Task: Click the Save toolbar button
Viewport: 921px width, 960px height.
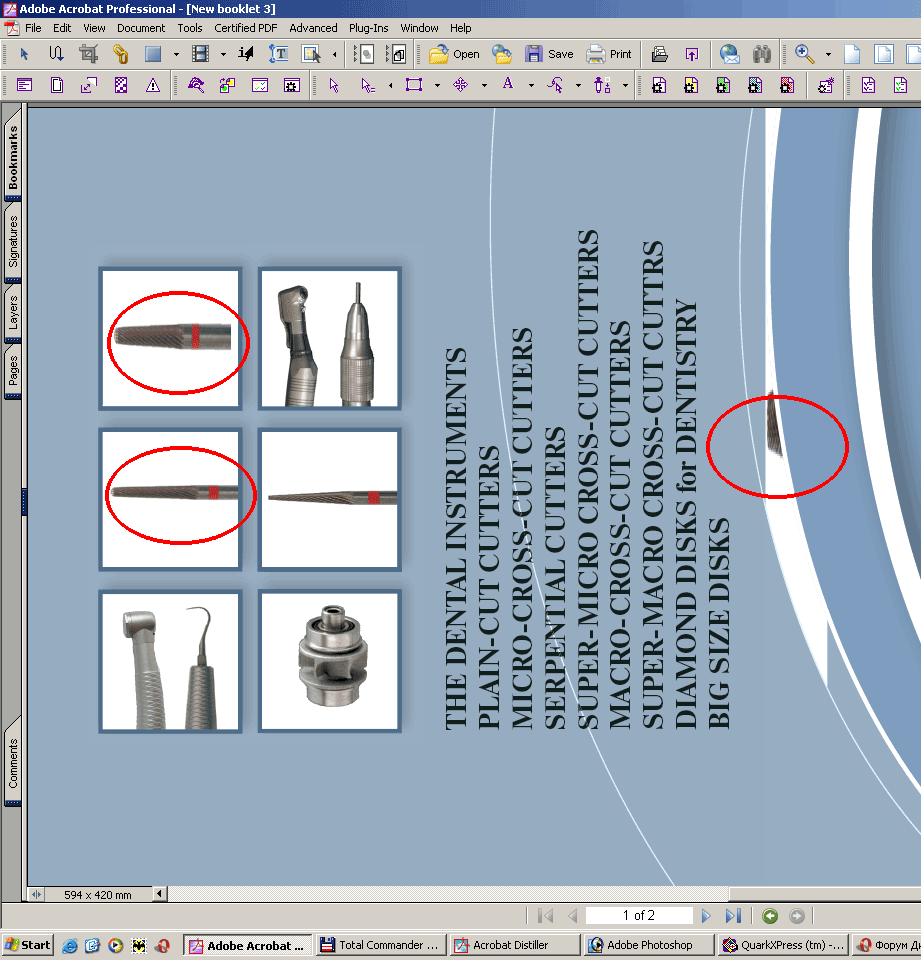Action: [549, 54]
